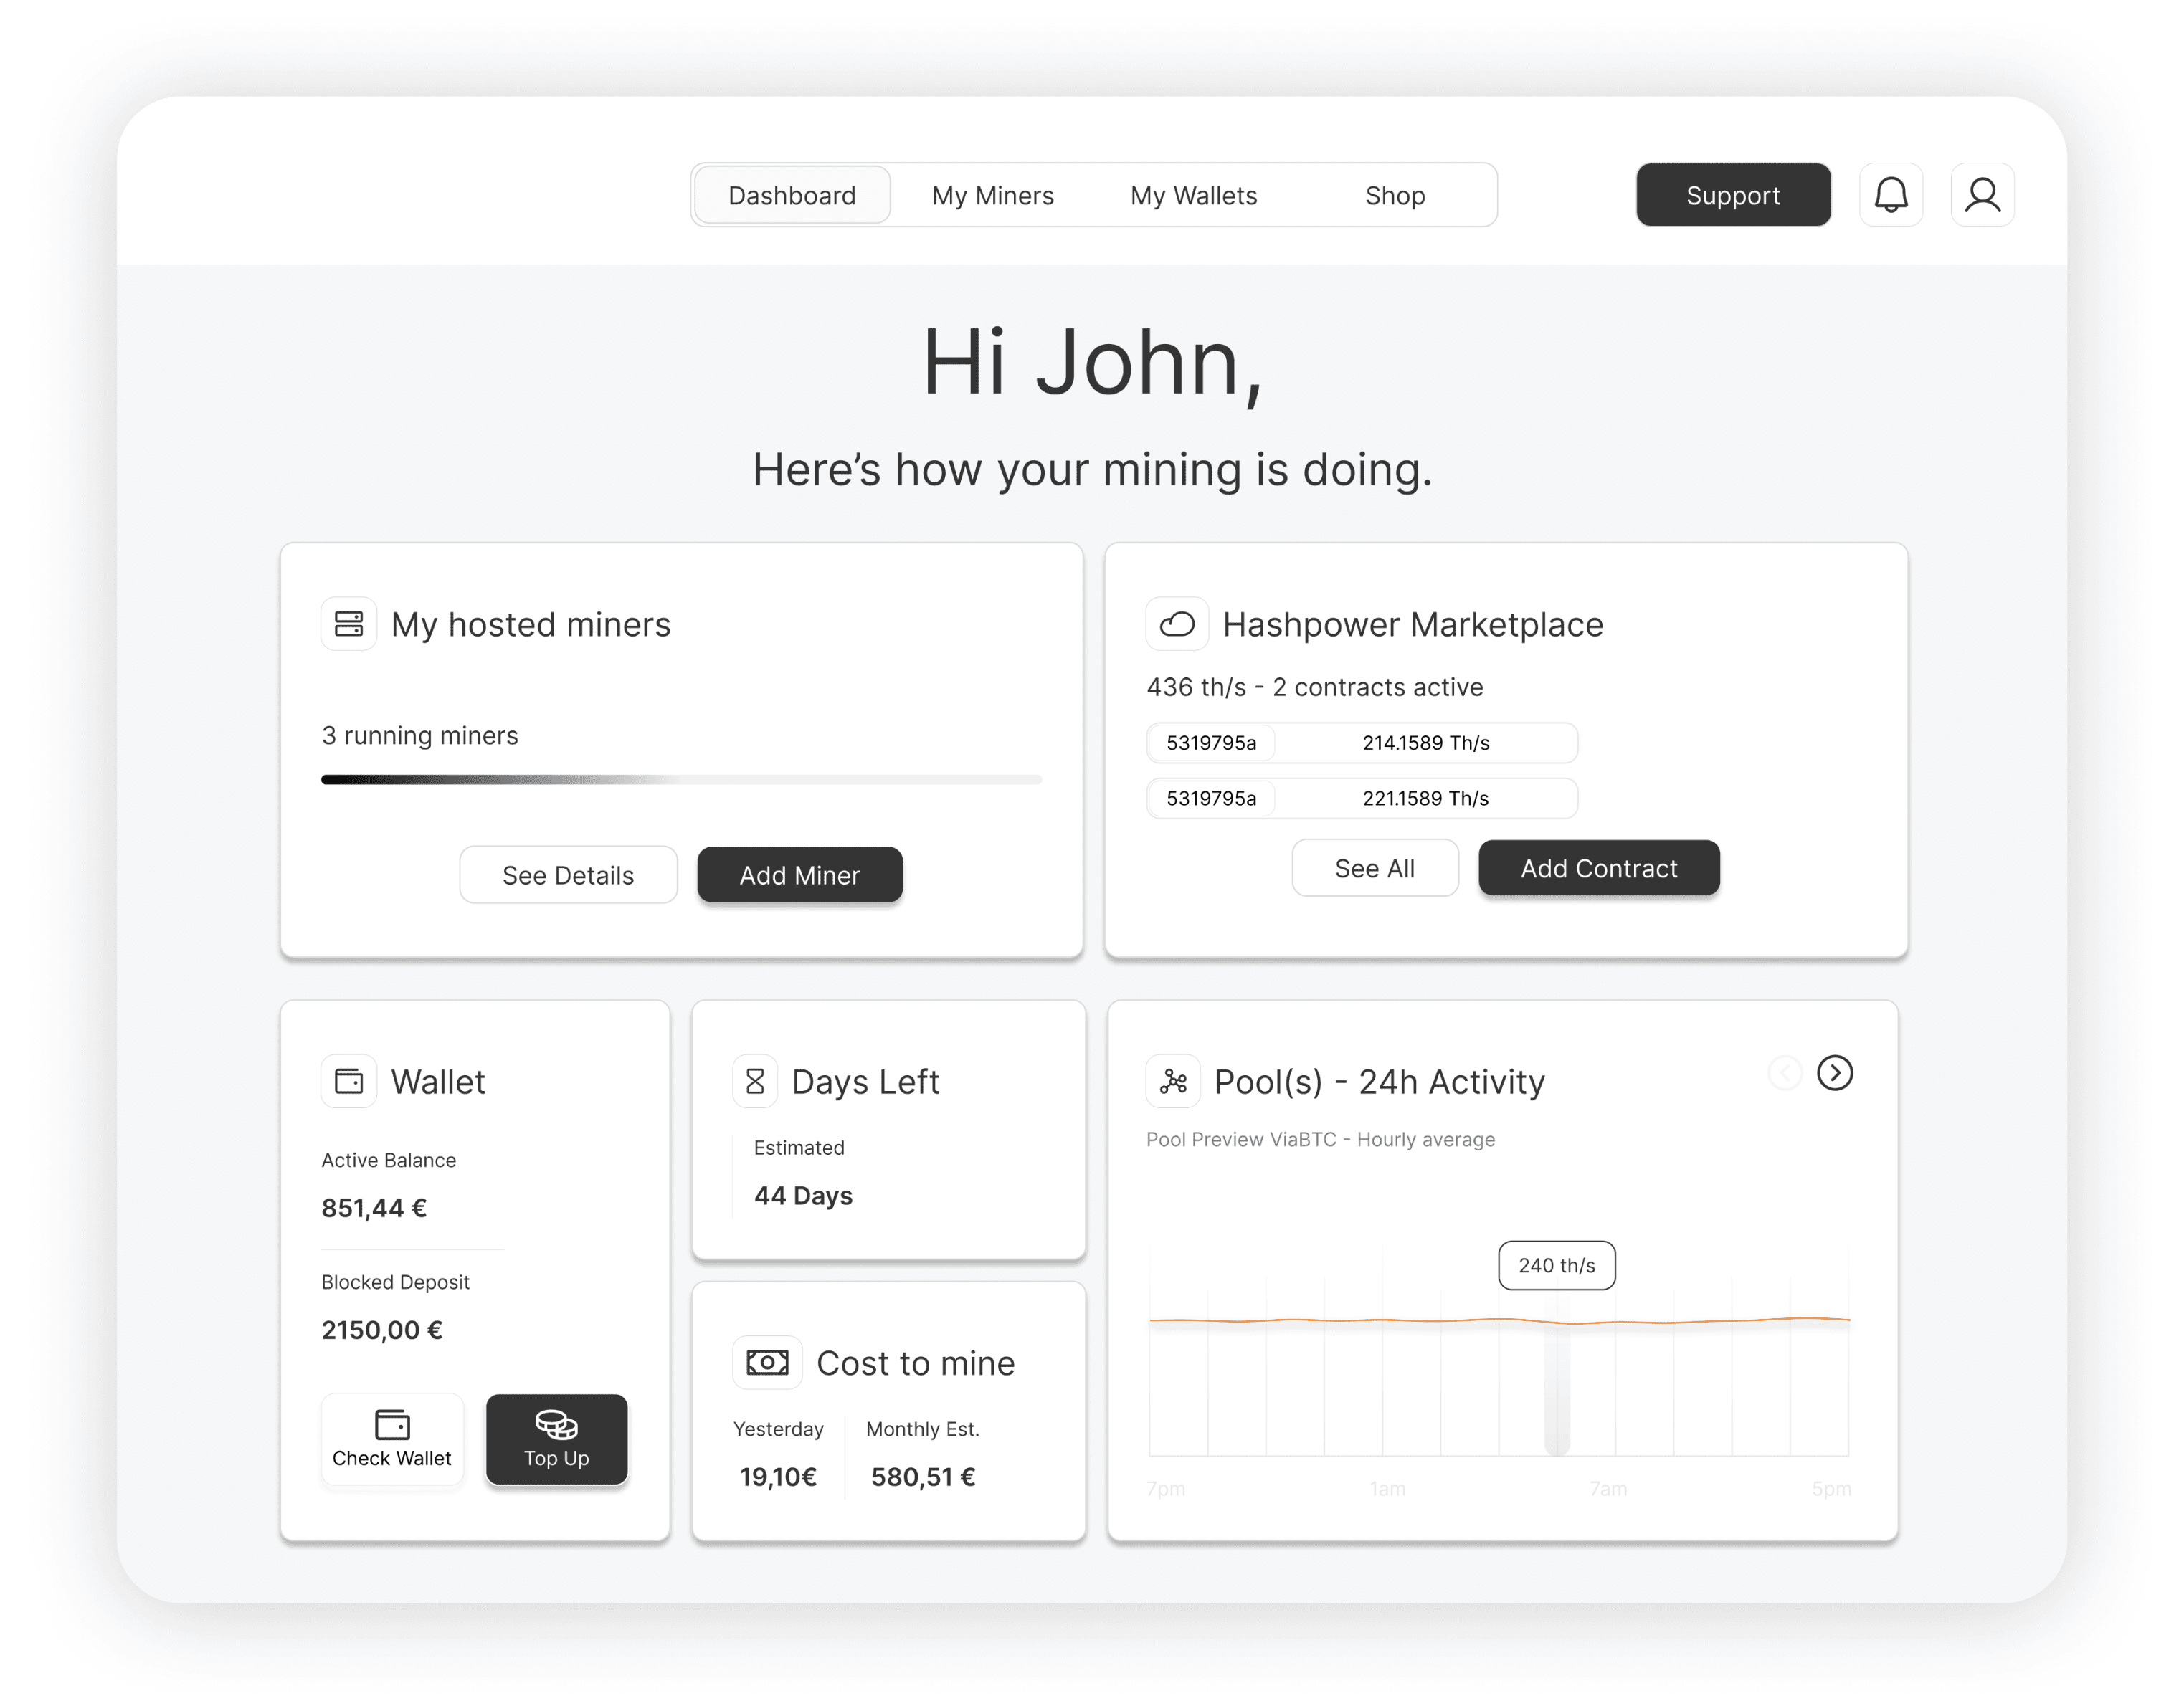2184x1706 pixels.
Task: Open the Shop tab
Action: pyautogui.click(x=1394, y=195)
